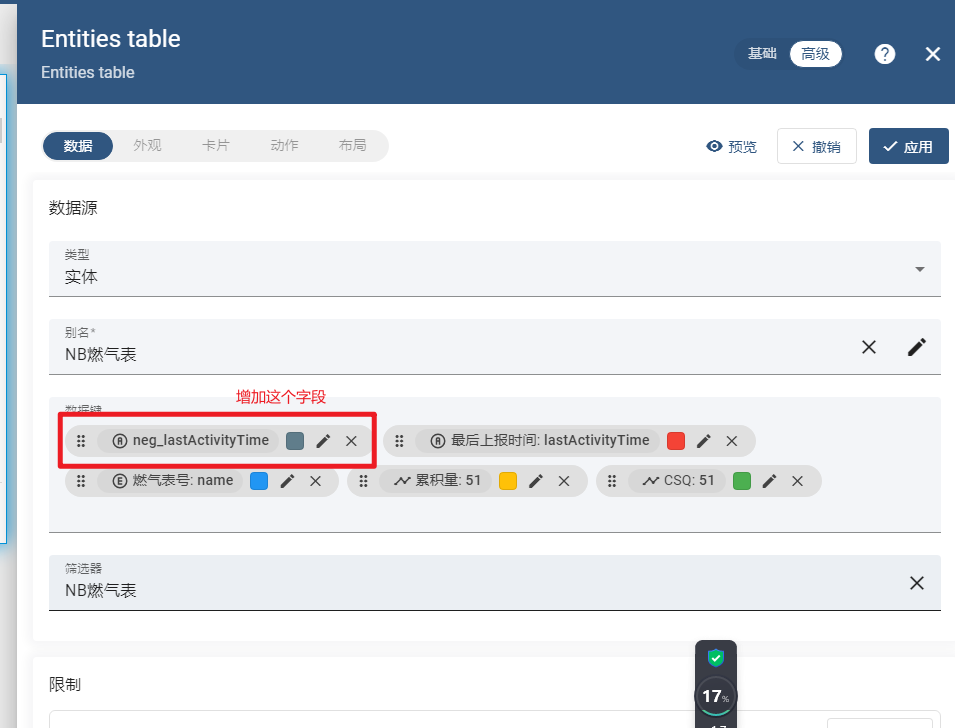Click the 17% circular progress indicator
The image size is (955, 728).
(x=716, y=696)
